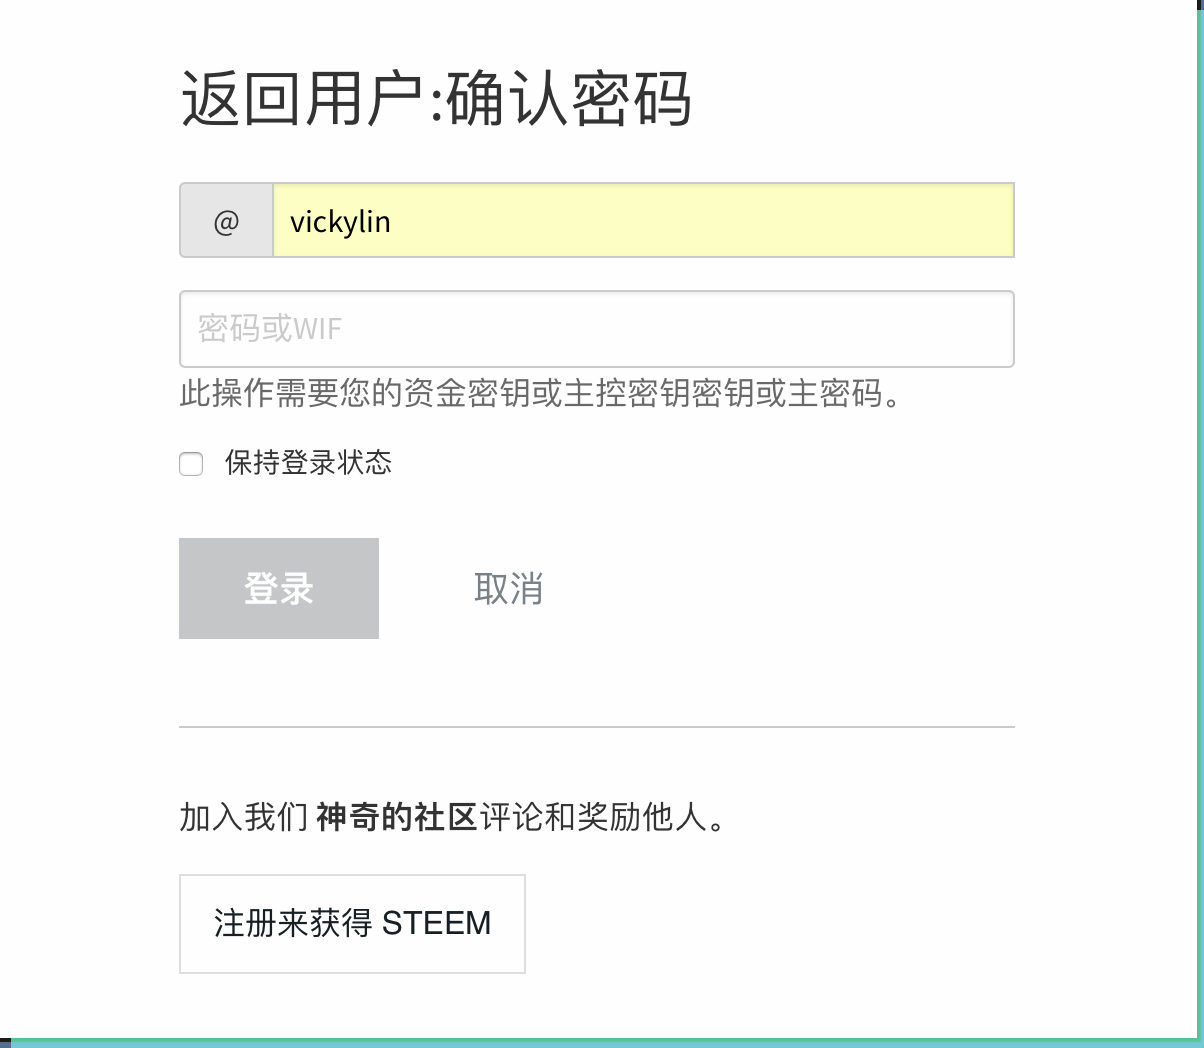This screenshot has height=1048, width=1204.
Task: Focus the username field containing vickylin
Action: [643, 221]
